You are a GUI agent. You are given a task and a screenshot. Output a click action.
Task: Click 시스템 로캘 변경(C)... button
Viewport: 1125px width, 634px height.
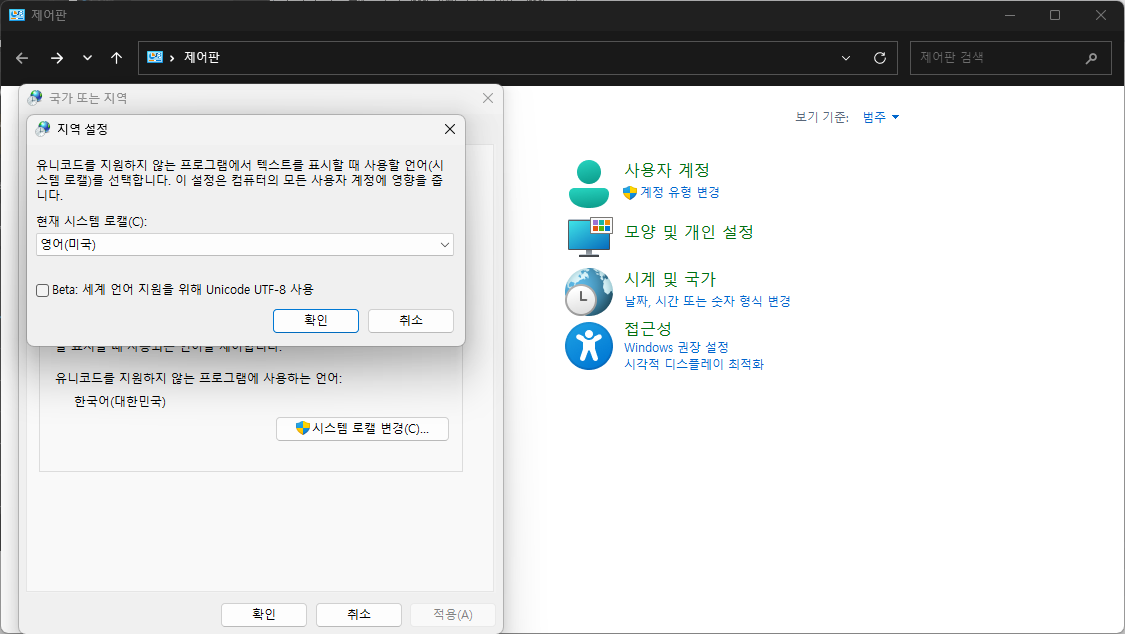pos(362,429)
